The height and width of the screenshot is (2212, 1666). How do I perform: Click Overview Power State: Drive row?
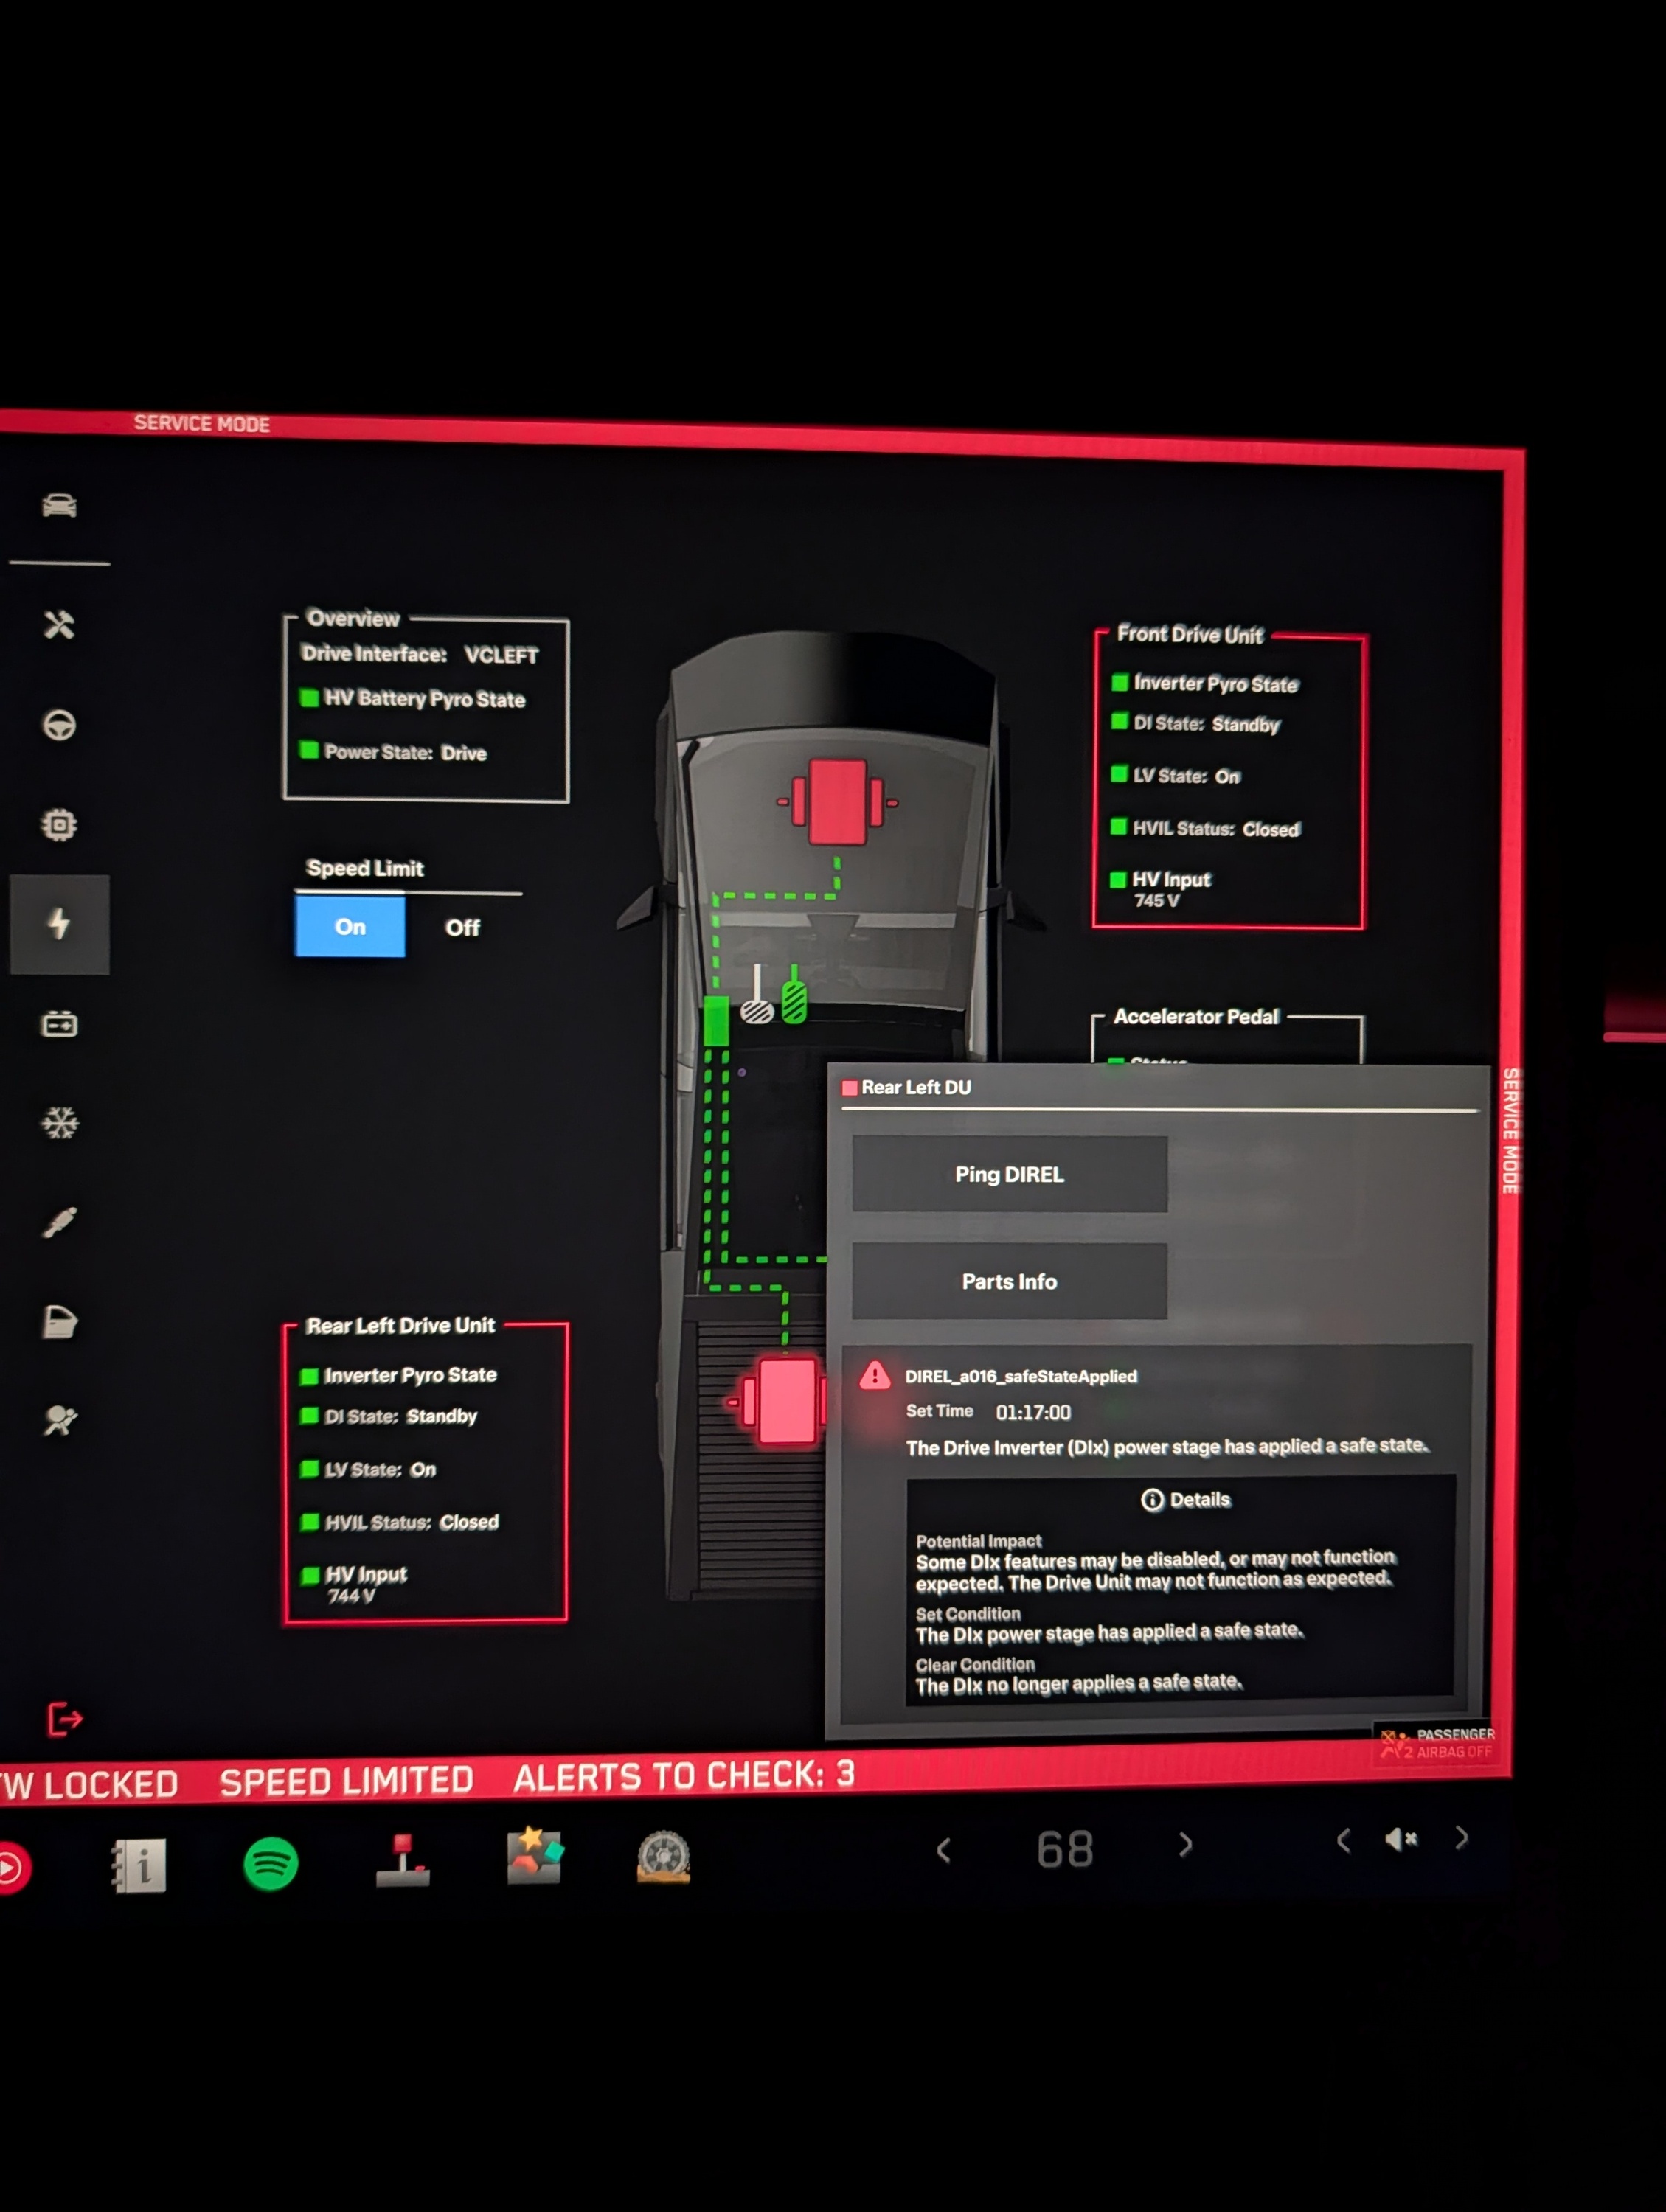tap(394, 752)
